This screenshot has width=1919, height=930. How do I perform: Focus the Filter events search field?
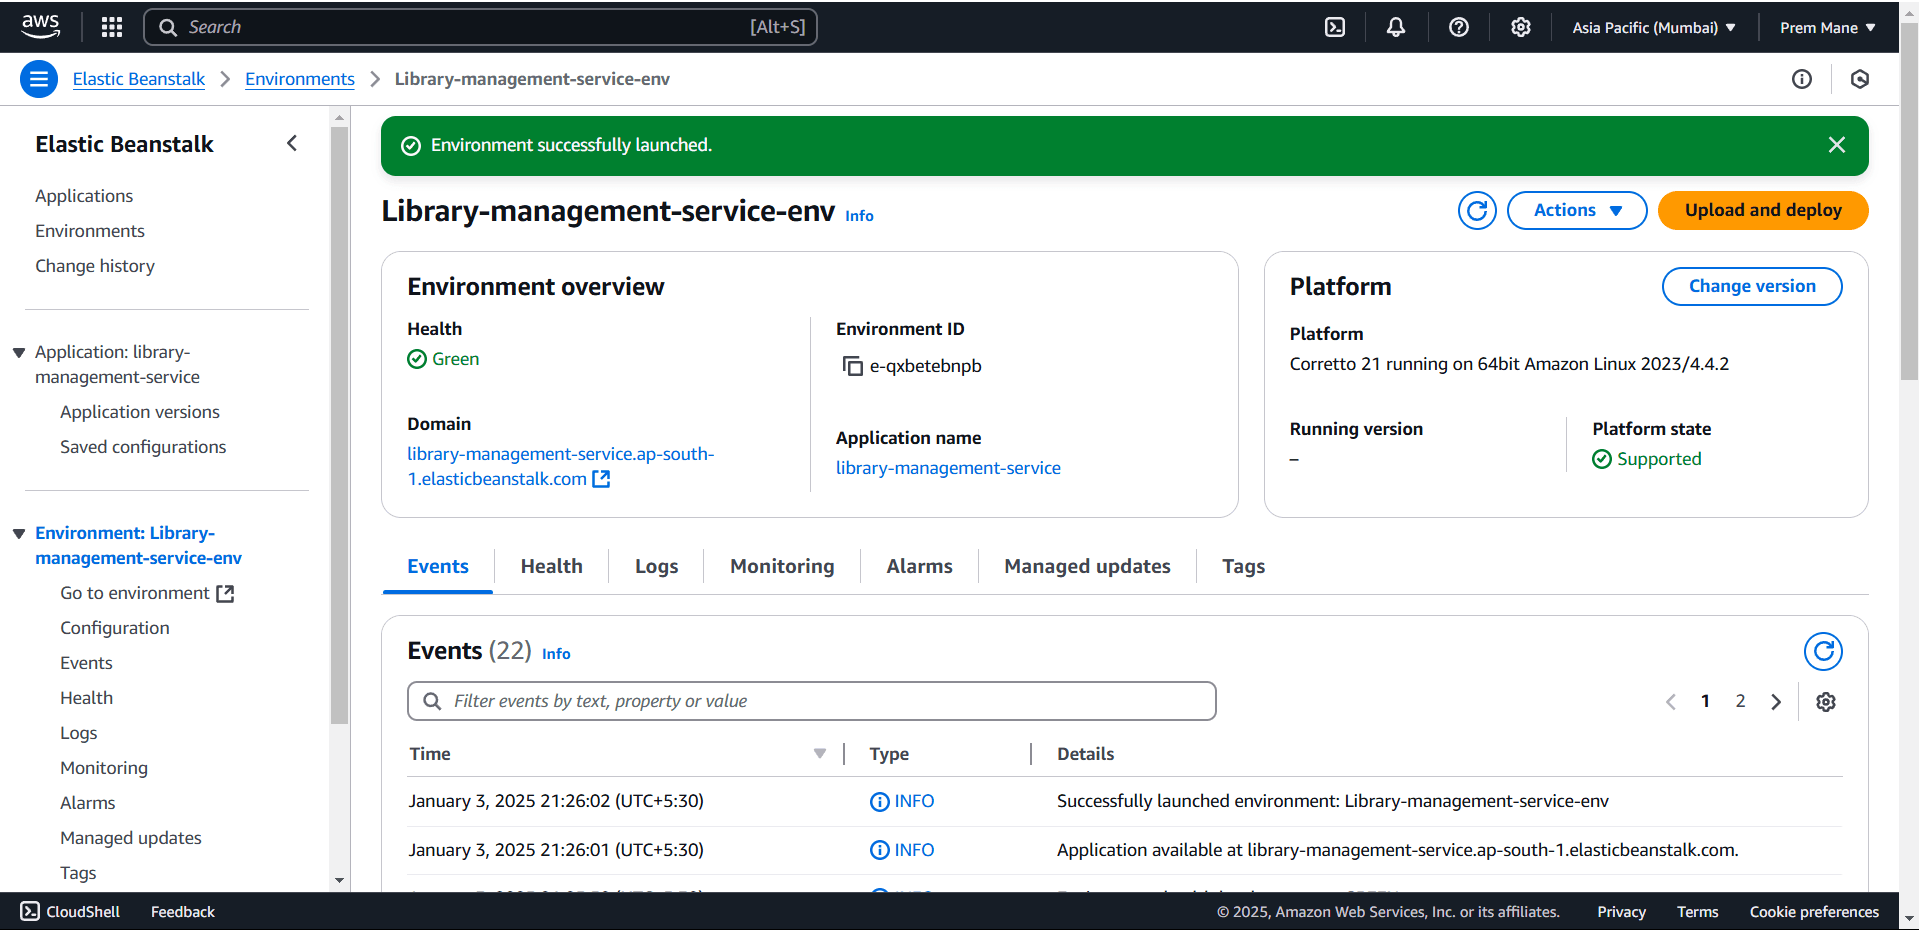tap(812, 701)
